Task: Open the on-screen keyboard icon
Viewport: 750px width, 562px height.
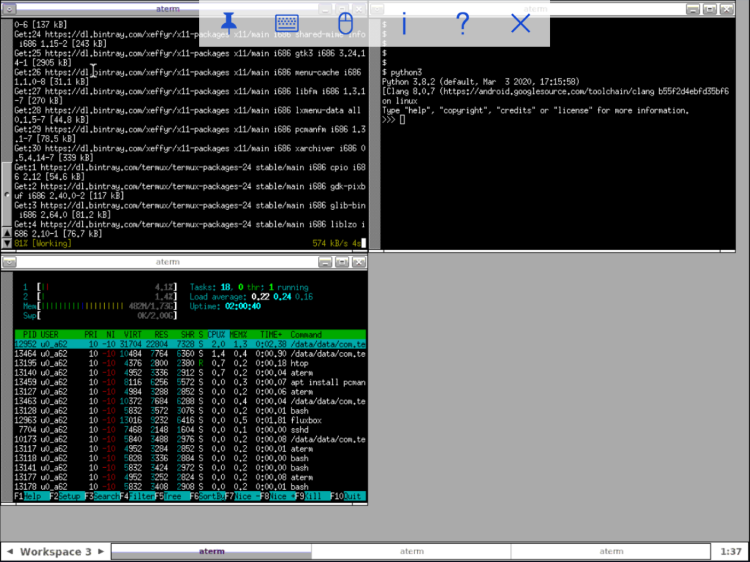Action: pyautogui.click(x=287, y=23)
